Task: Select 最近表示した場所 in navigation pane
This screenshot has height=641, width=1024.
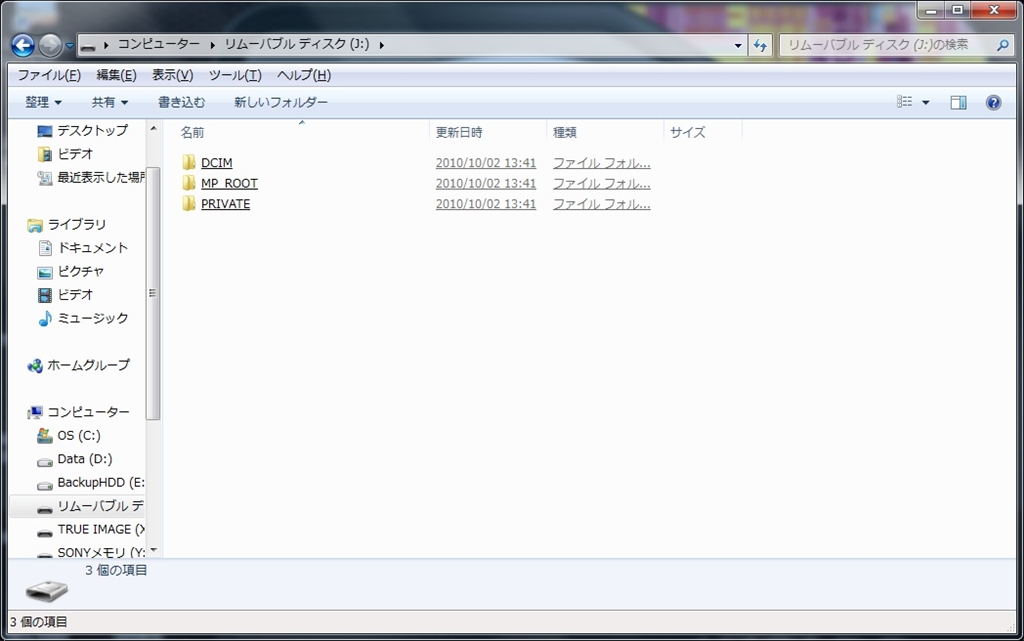Action: tap(101, 178)
